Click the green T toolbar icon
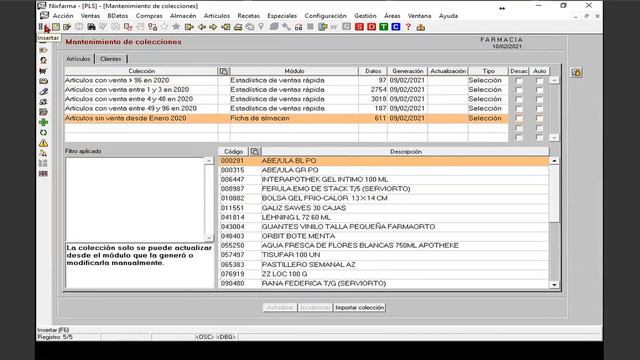The width and height of the screenshot is (640, 360). pos(384,27)
